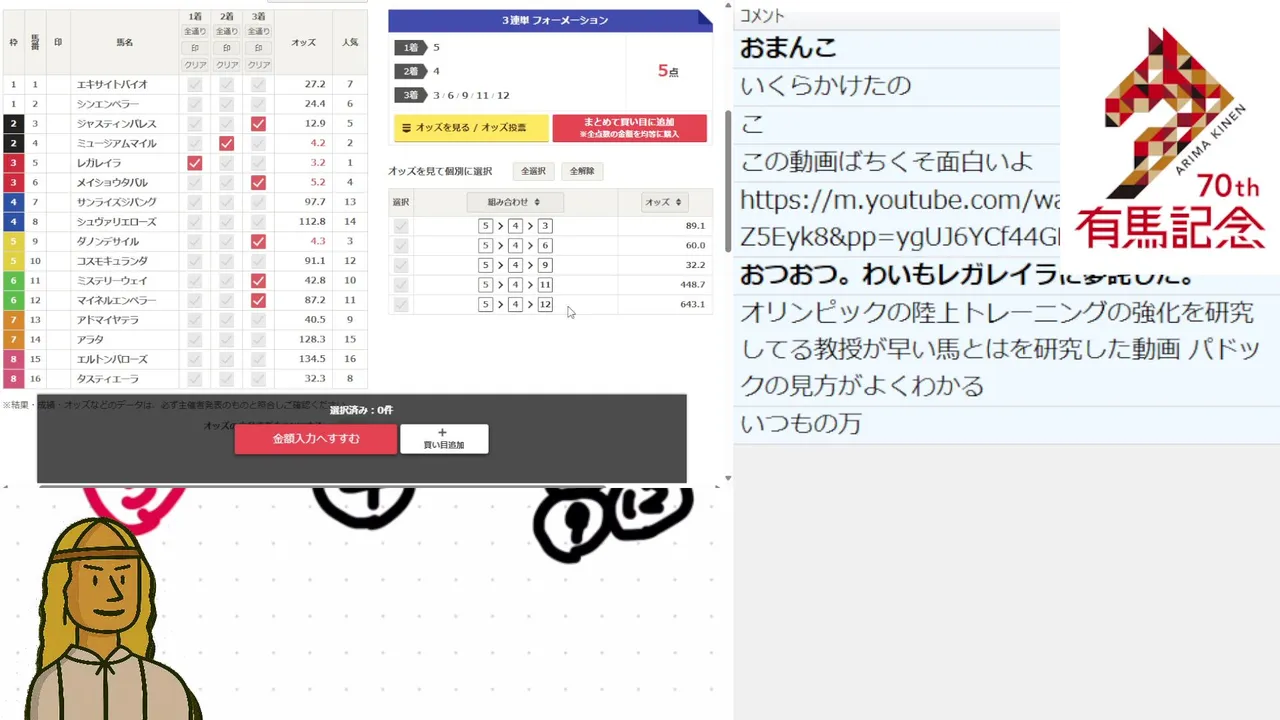The width and height of the screenshot is (1280, 720).
Task: Click horse name エルトンバローズ
Action: (x=112, y=359)
